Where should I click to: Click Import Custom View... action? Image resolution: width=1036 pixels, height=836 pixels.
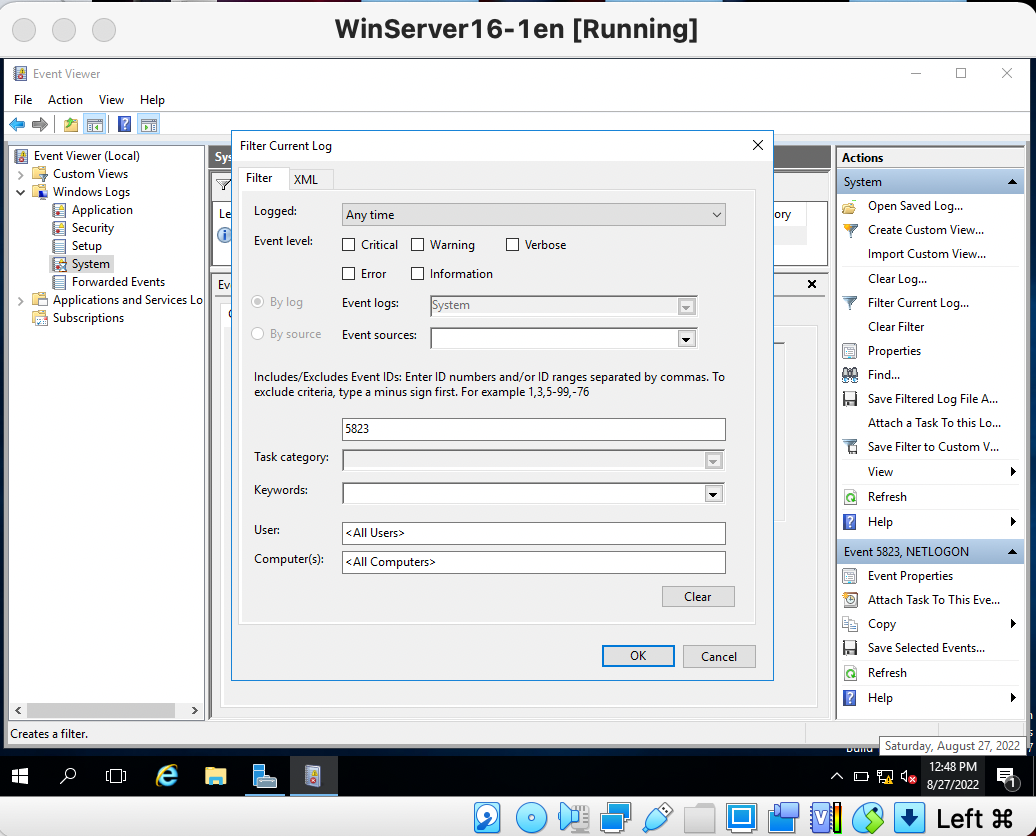[x=927, y=254]
